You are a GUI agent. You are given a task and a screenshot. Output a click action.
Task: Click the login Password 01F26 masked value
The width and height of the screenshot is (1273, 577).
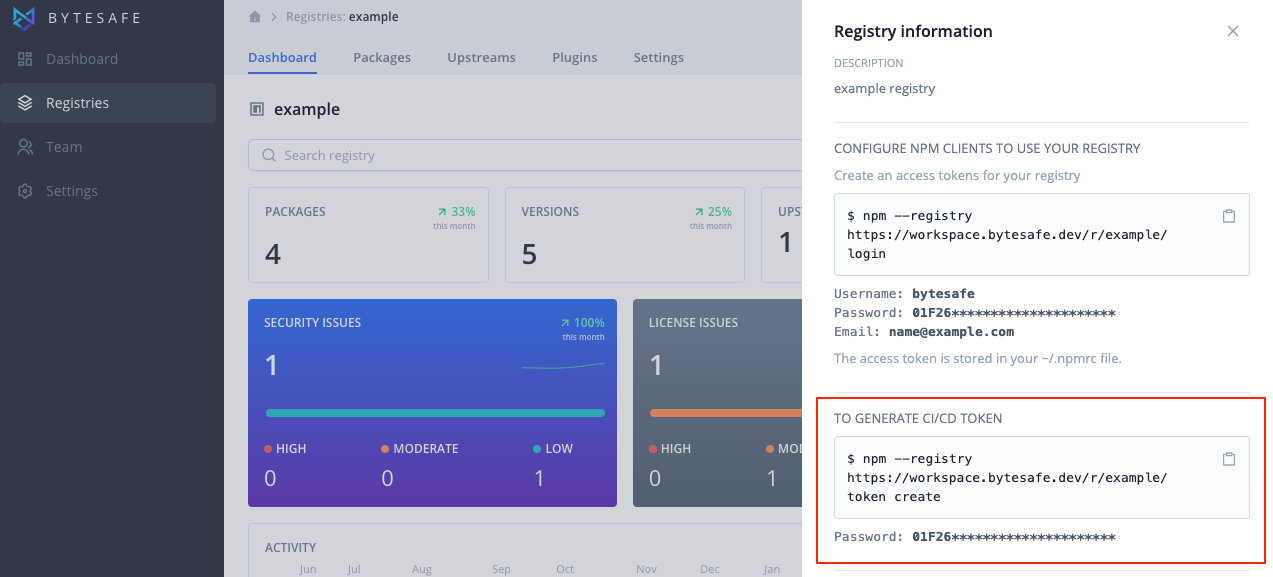(x=1014, y=313)
